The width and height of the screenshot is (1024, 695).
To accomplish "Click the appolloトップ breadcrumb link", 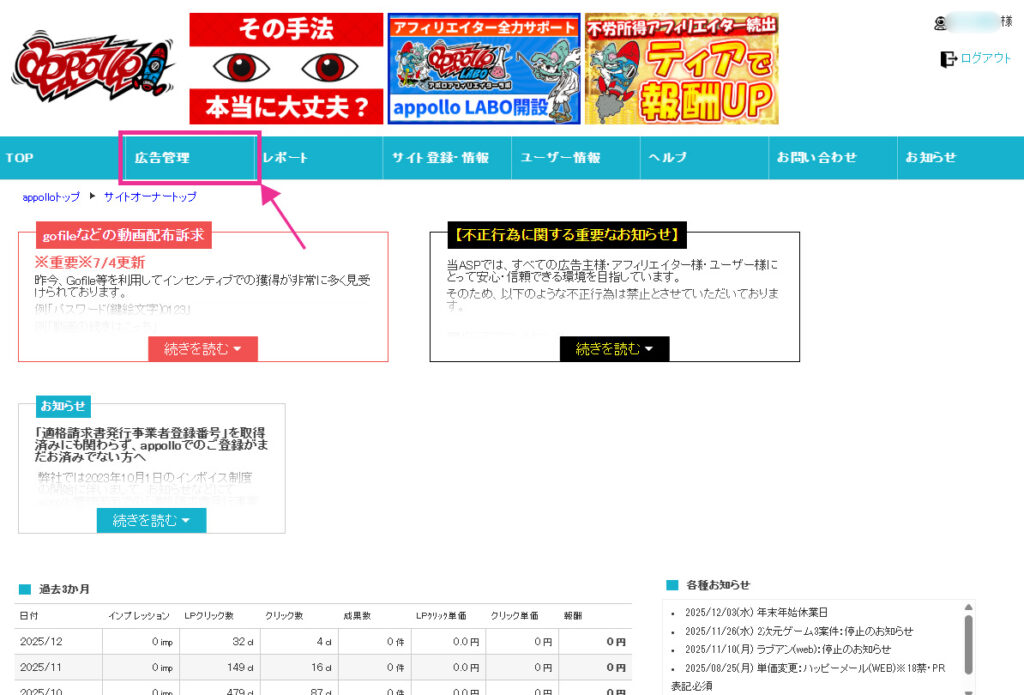I will click(51, 197).
